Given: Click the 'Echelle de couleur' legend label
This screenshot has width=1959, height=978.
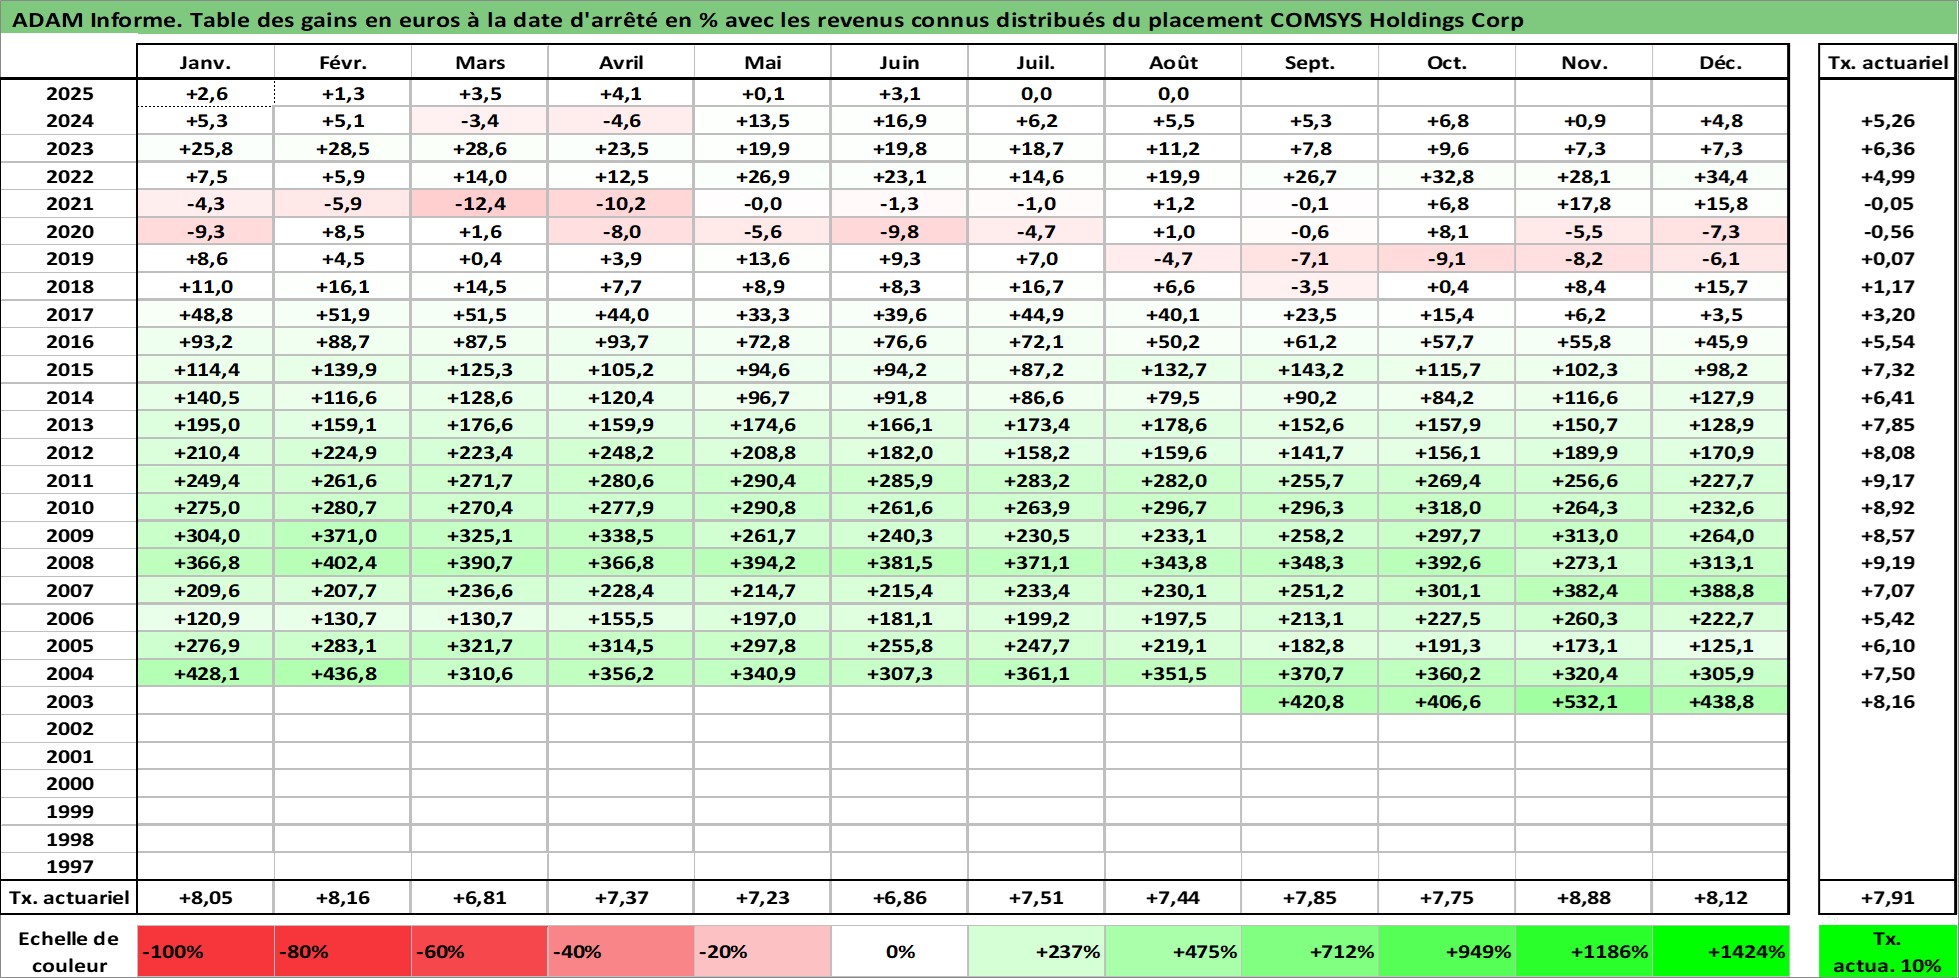Looking at the screenshot, I should pyautogui.click(x=69, y=952).
